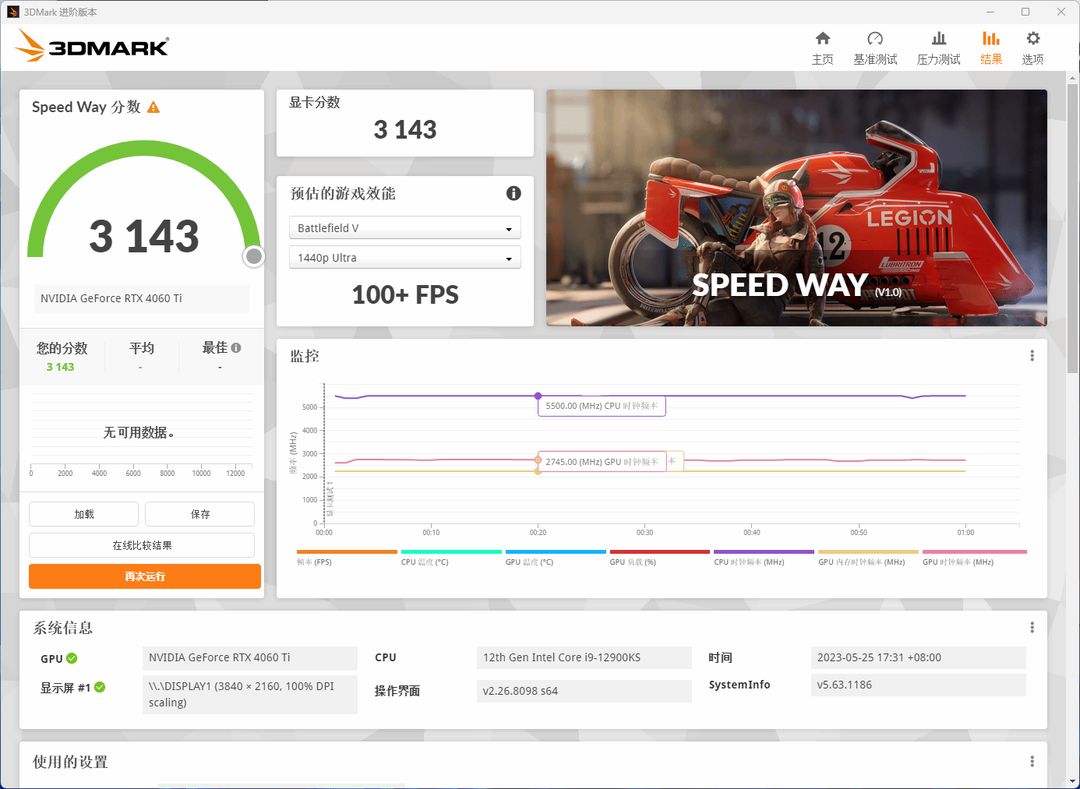Screen dimensions: 1080x789
Task: Click the NVIDIA GeForce RTX 4060 Ti gauge label
Action: pyautogui.click(x=141, y=298)
